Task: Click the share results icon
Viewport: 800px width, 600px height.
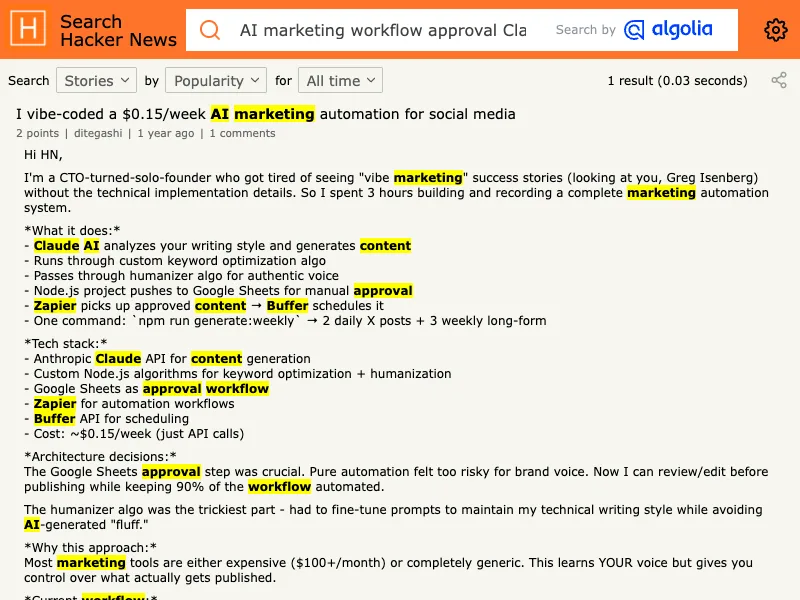Action: 779,80
